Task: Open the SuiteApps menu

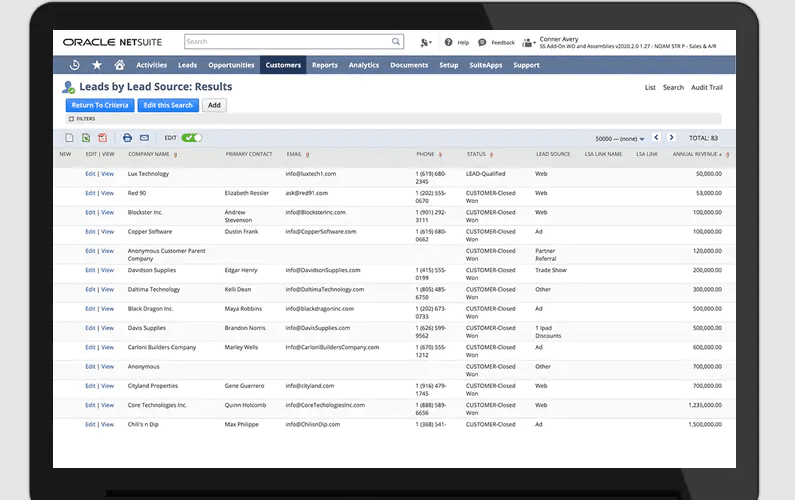Action: [x=486, y=65]
